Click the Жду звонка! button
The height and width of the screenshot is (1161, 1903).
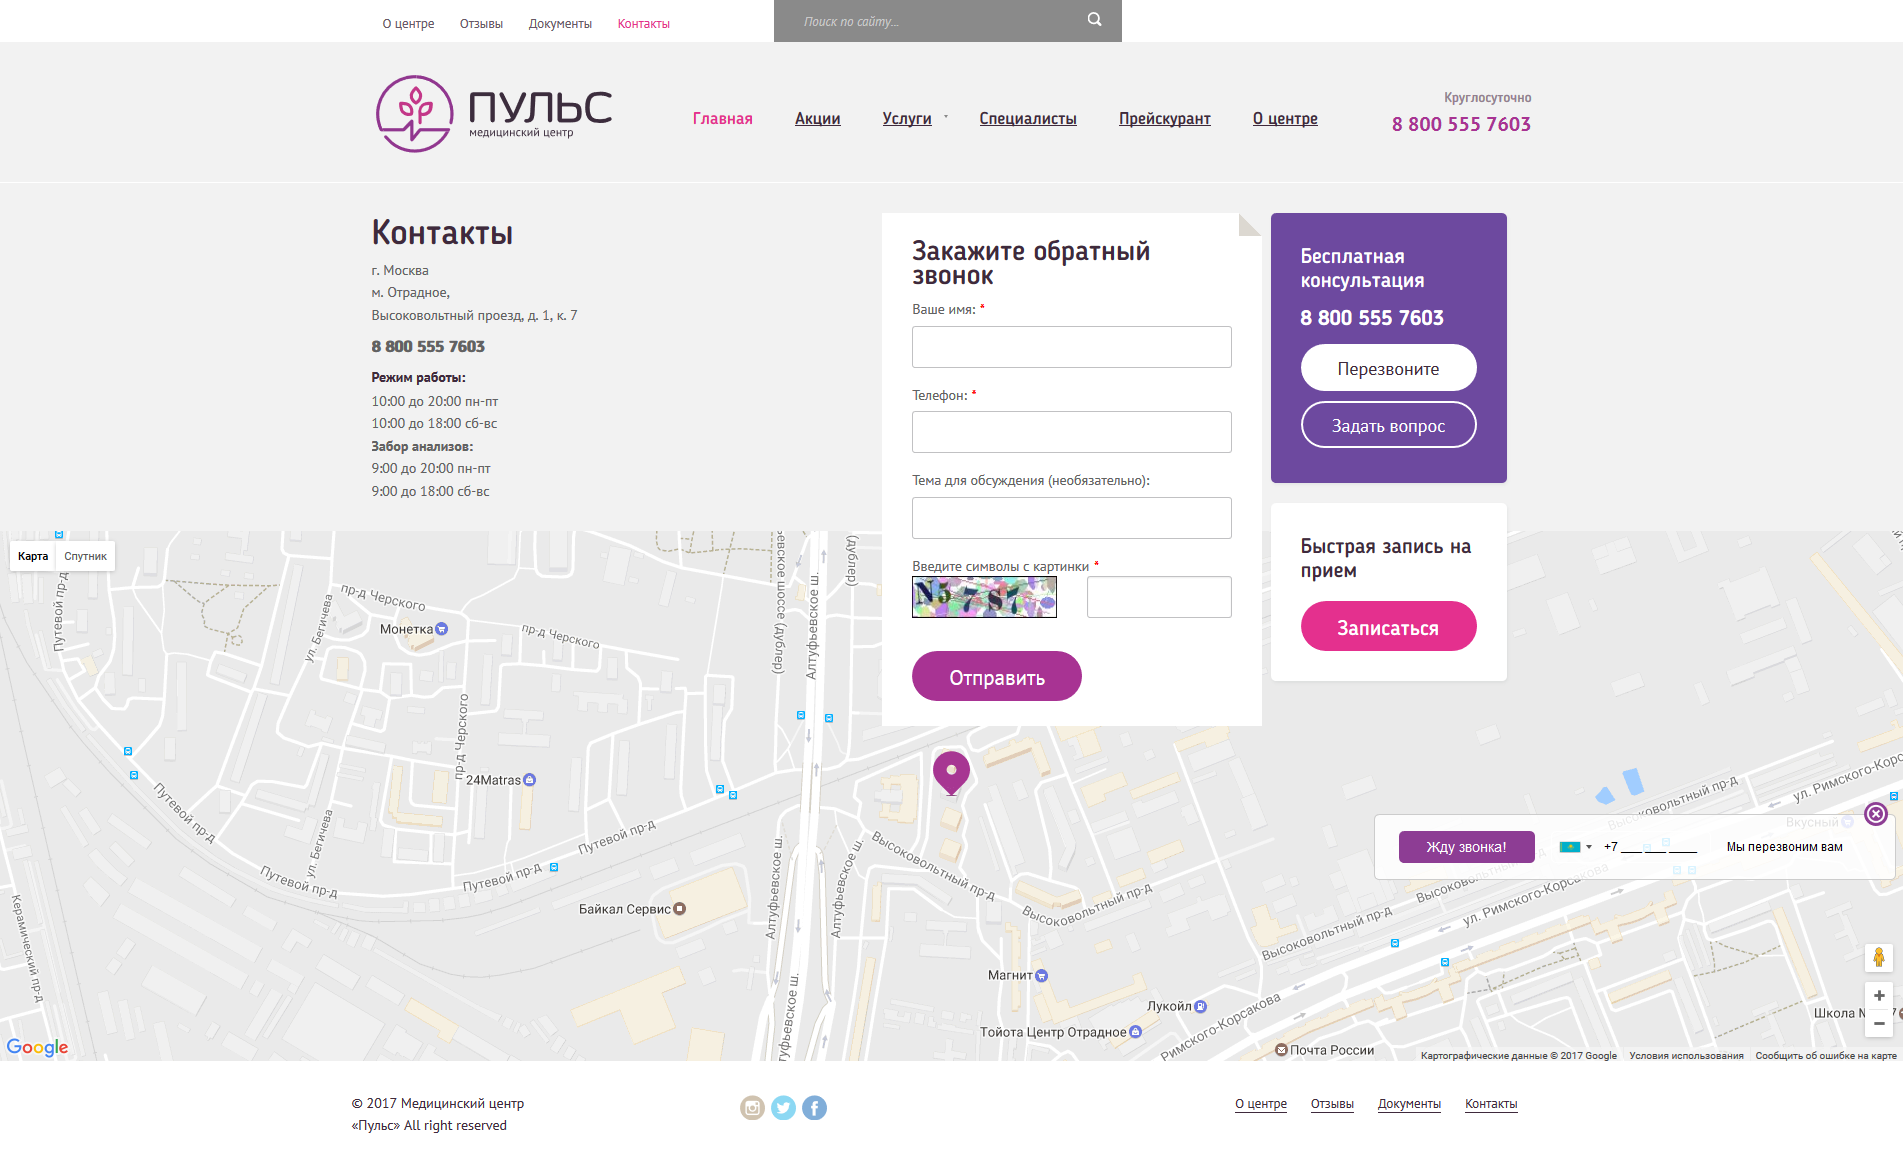pos(1466,847)
